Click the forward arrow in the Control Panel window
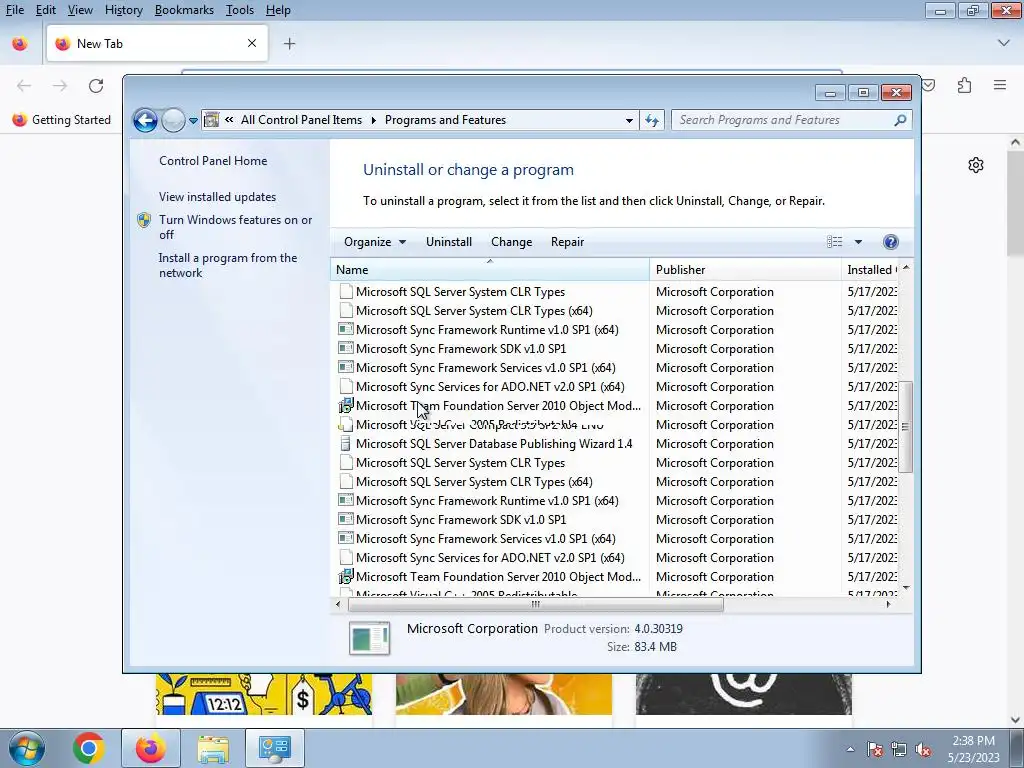 tap(173, 120)
